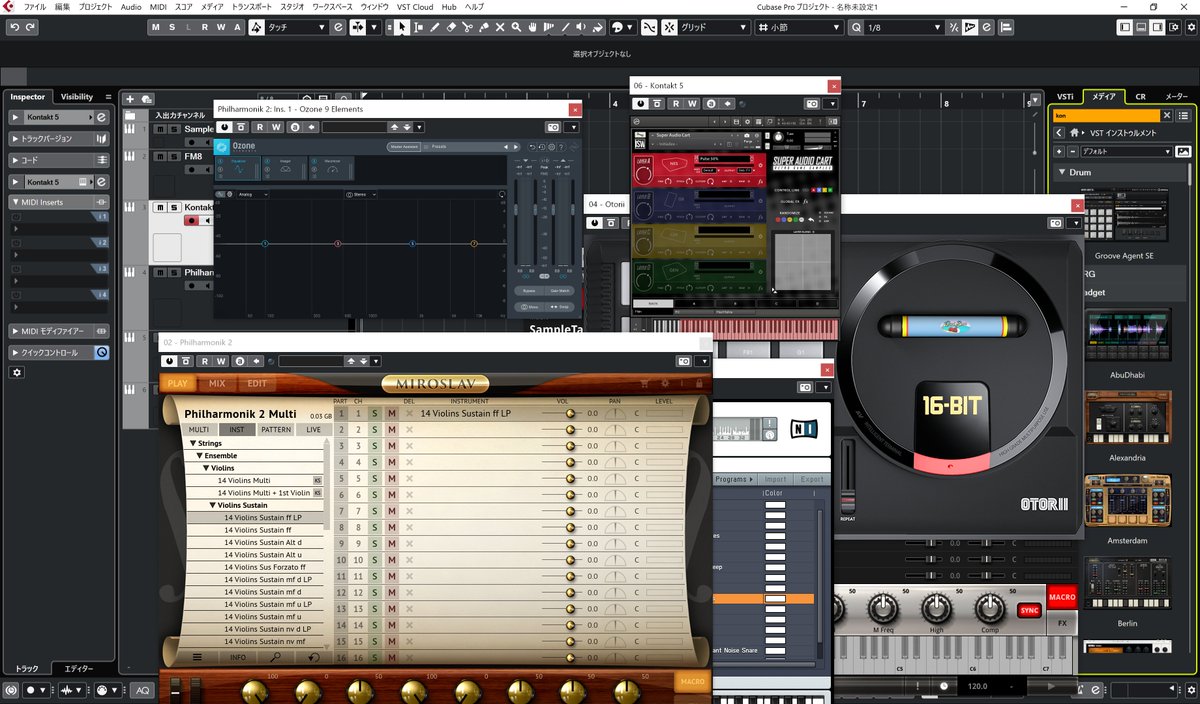Viewport: 1200px width, 704px height.
Task: Expand MIDI モディファイアー Inspector section
Action: pyautogui.click(x=60, y=331)
